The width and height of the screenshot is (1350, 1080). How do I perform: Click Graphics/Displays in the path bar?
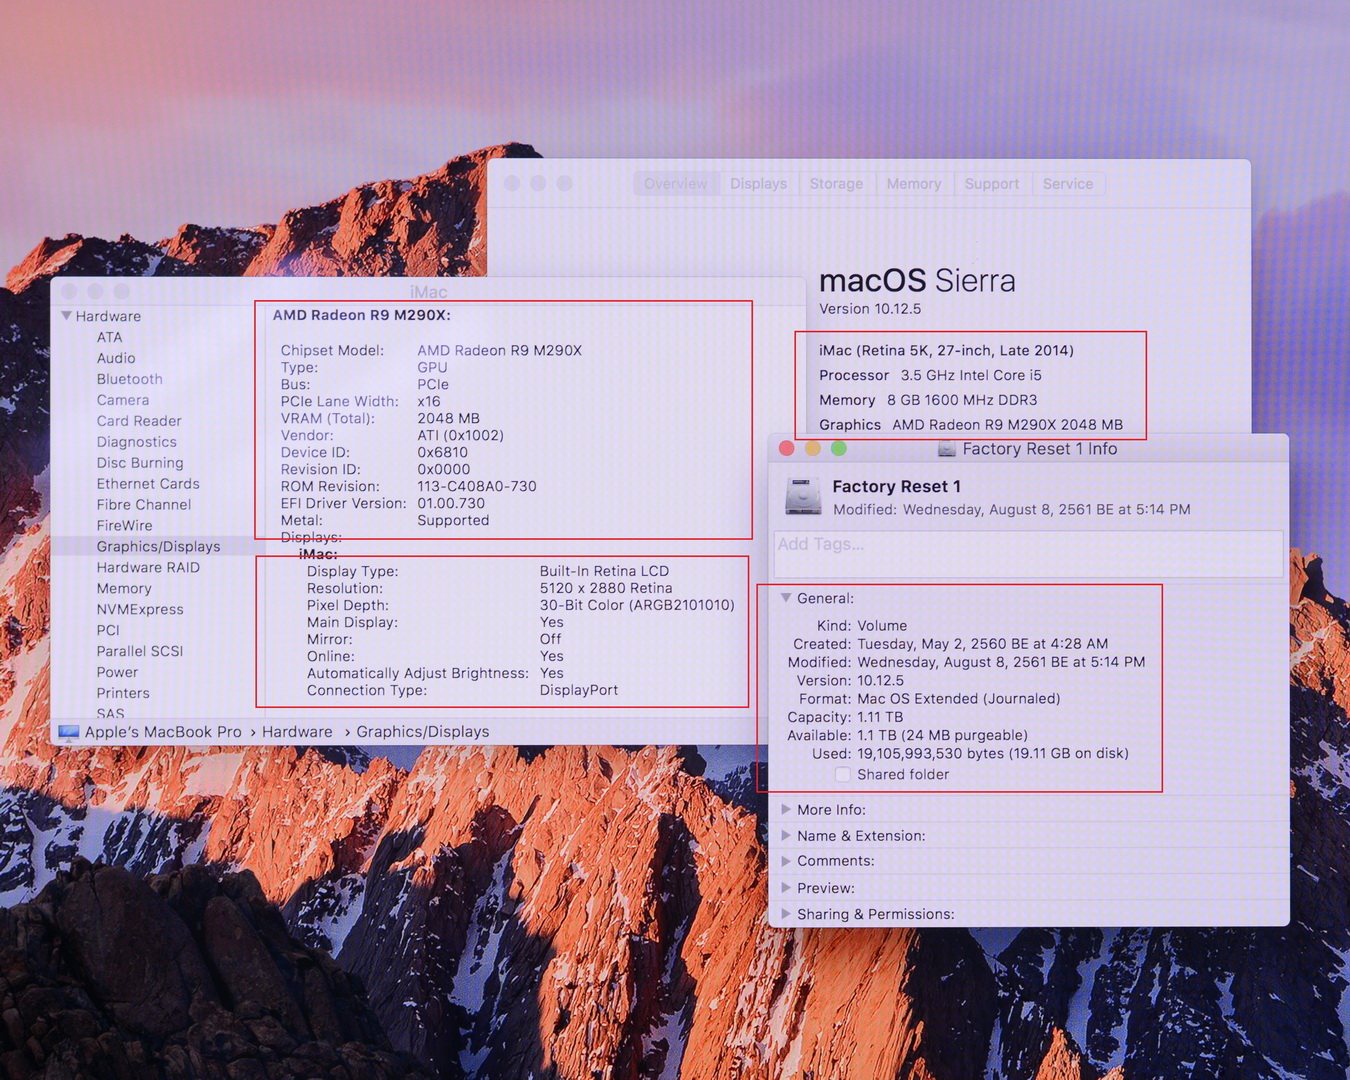423,732
